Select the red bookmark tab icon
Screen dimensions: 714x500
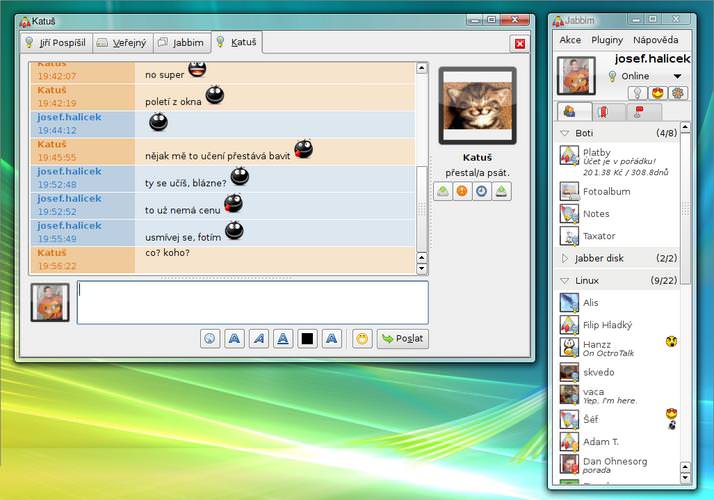point(609,112)
